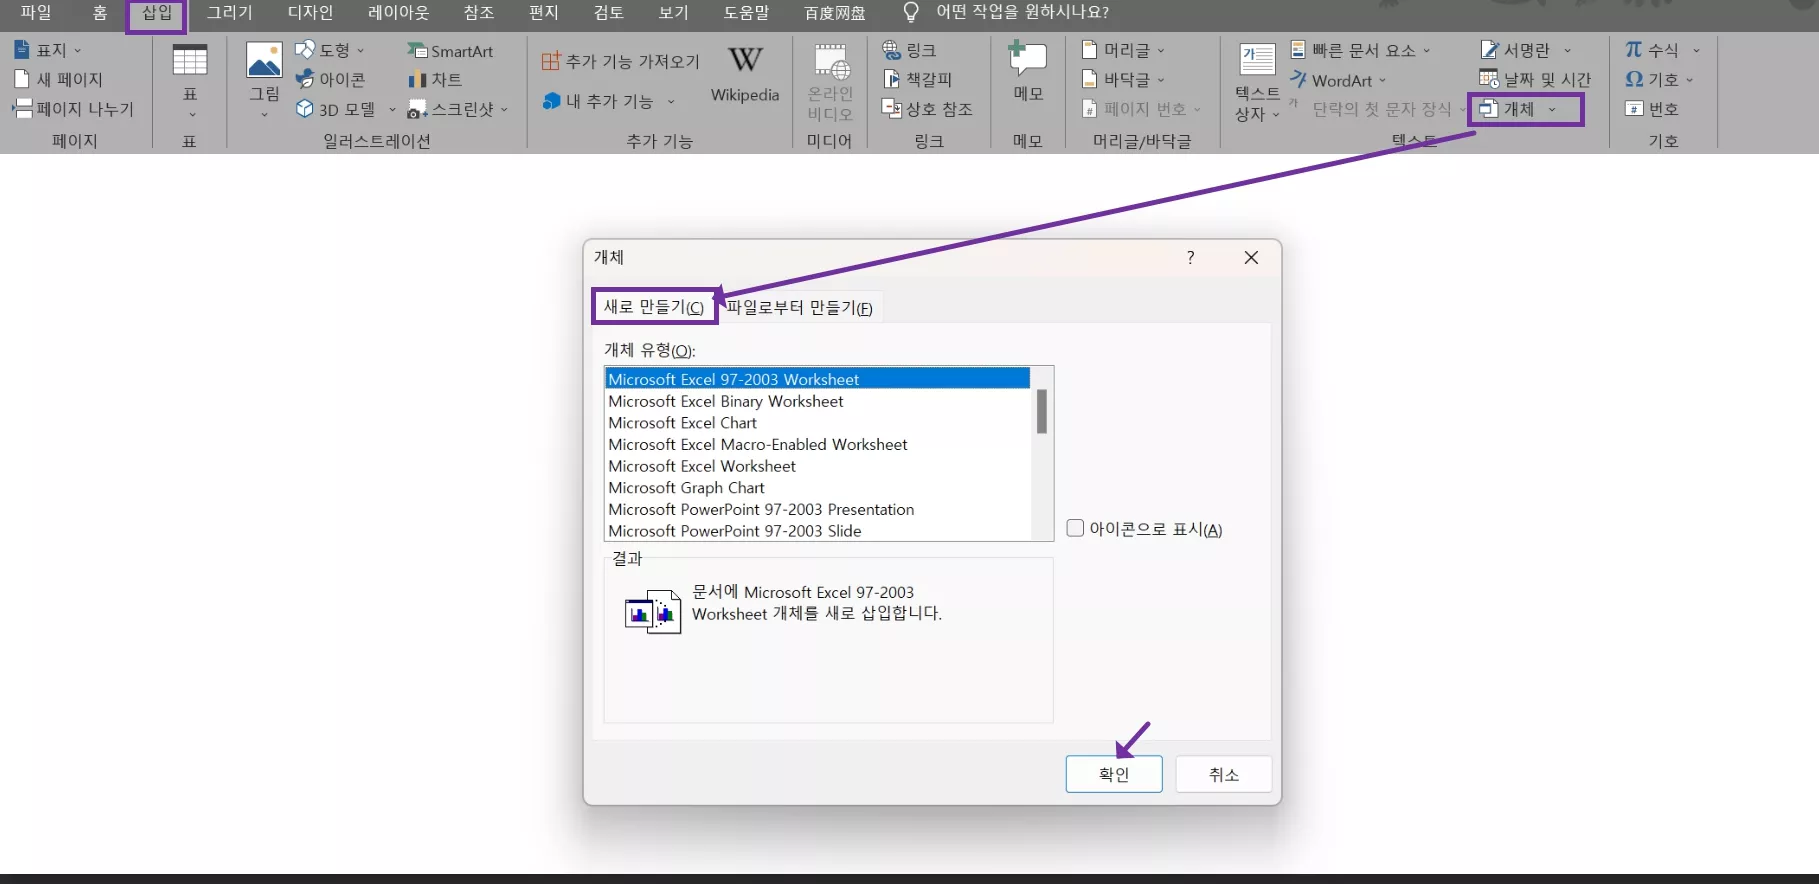Add a 책갈피 bookmark

coord(917,79)
